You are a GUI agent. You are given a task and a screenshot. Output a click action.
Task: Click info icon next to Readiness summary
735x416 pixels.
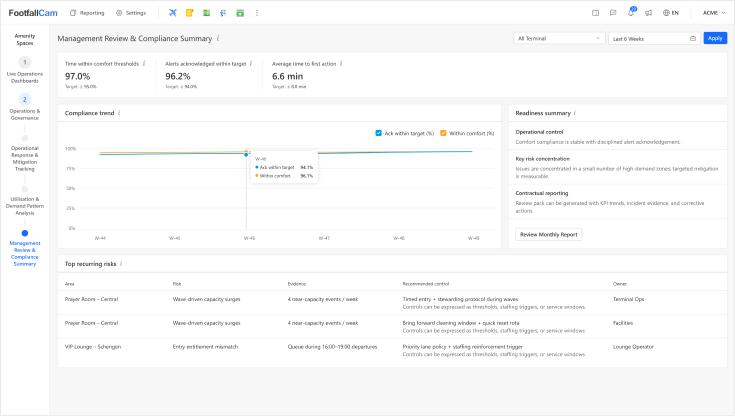pos(573,113)
